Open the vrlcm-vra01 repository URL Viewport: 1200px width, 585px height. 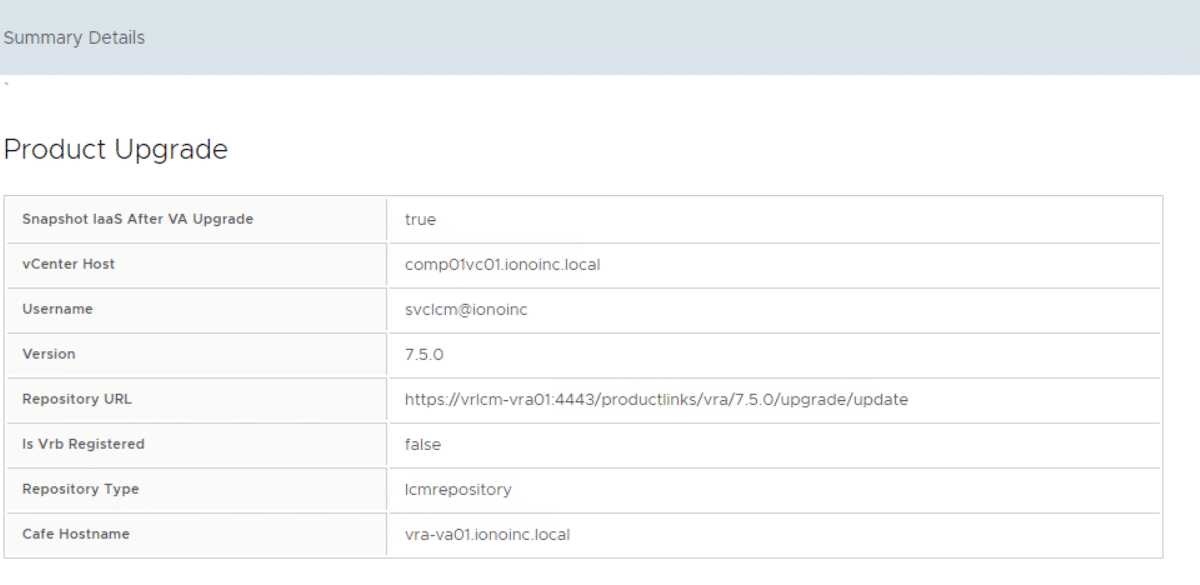tap(656, 399)
